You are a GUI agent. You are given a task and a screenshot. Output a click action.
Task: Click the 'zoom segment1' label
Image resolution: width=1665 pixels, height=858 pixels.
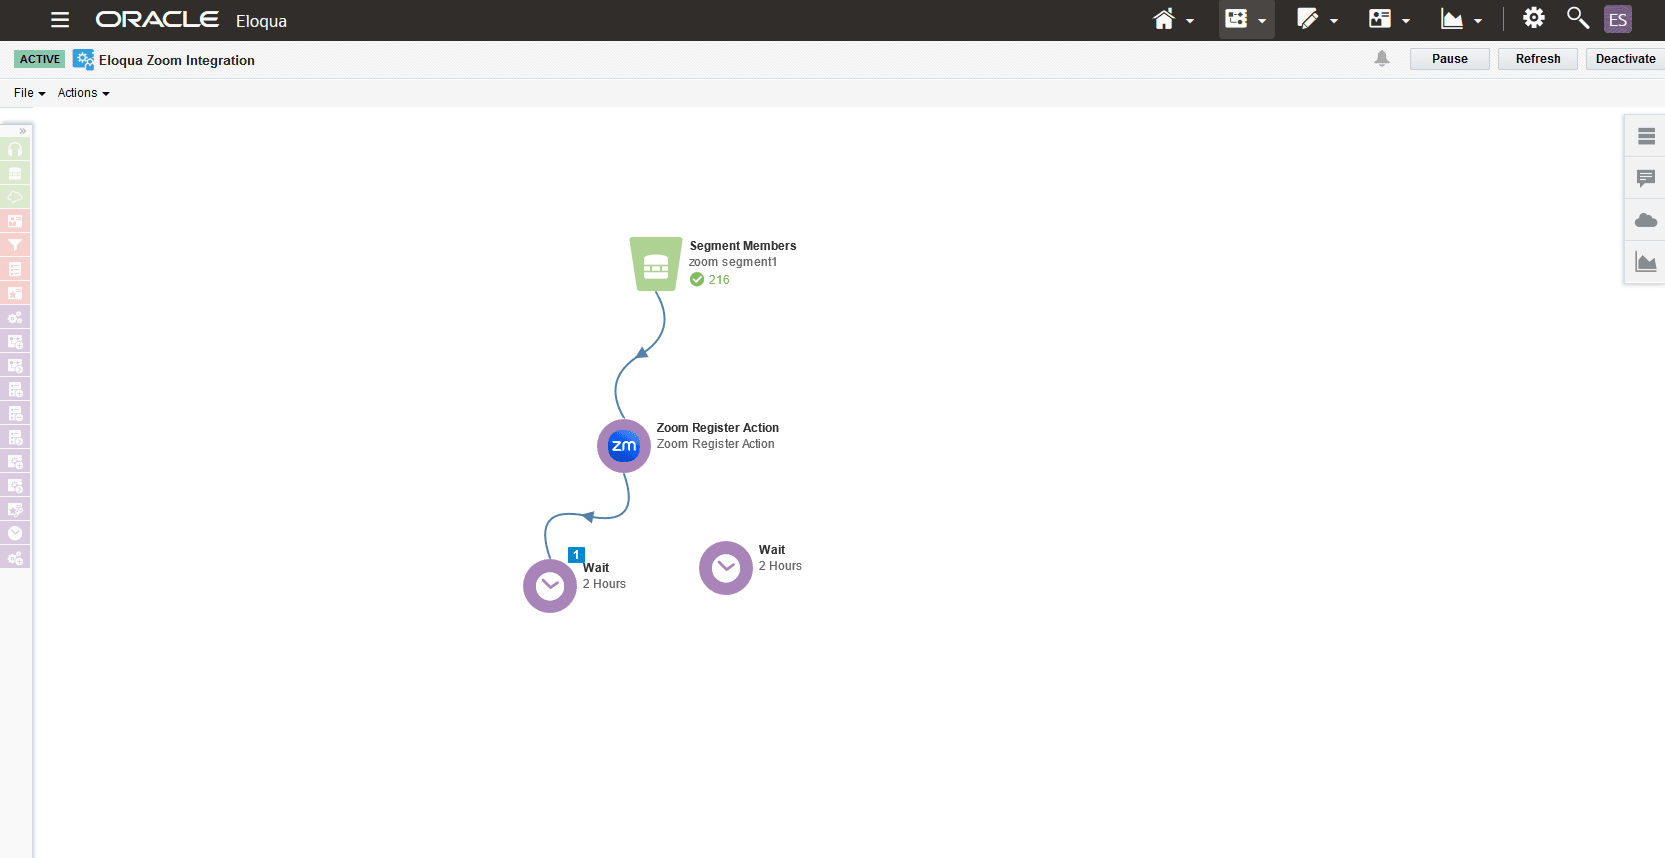[733, 262]
